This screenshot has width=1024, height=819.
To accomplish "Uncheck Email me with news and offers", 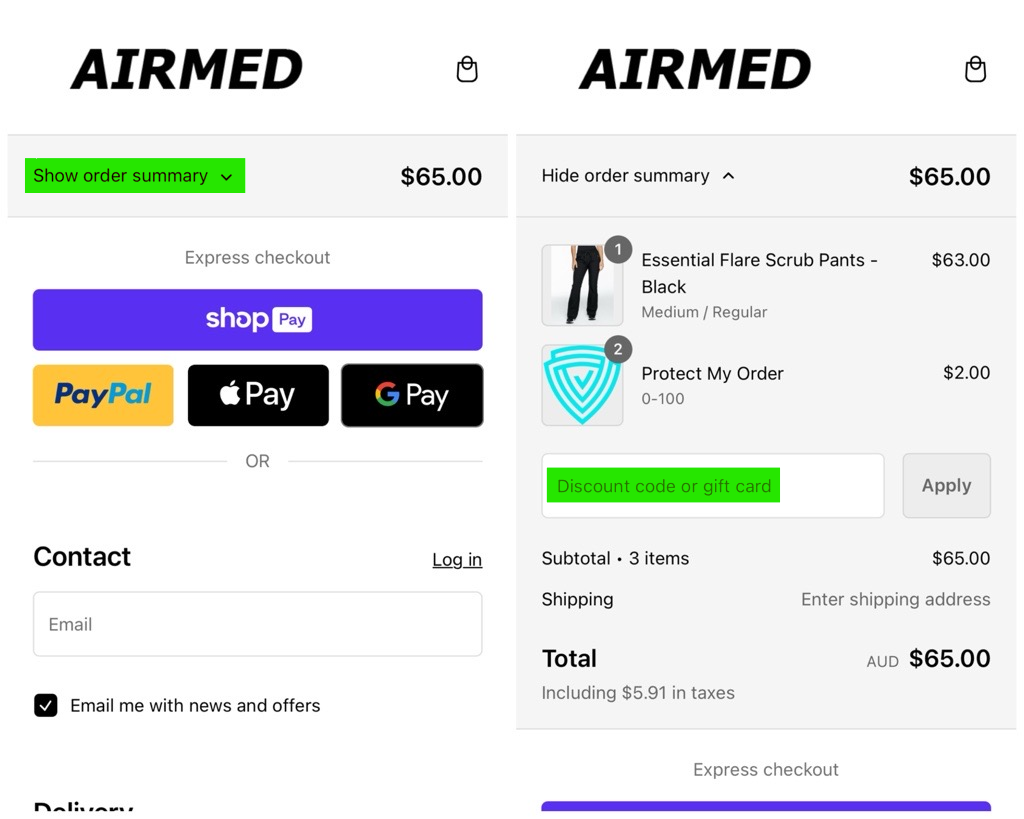I will [x=46, y=705].
